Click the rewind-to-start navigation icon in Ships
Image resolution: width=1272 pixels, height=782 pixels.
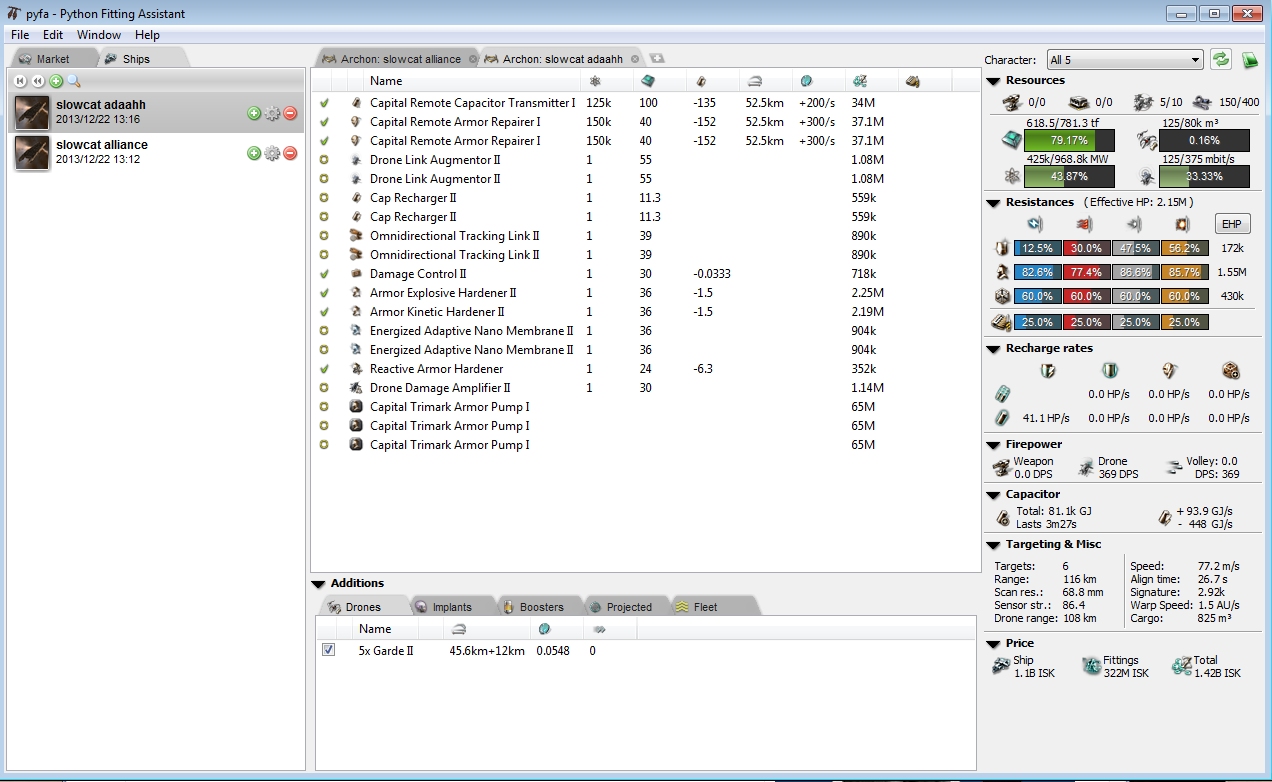coord(20,81)
